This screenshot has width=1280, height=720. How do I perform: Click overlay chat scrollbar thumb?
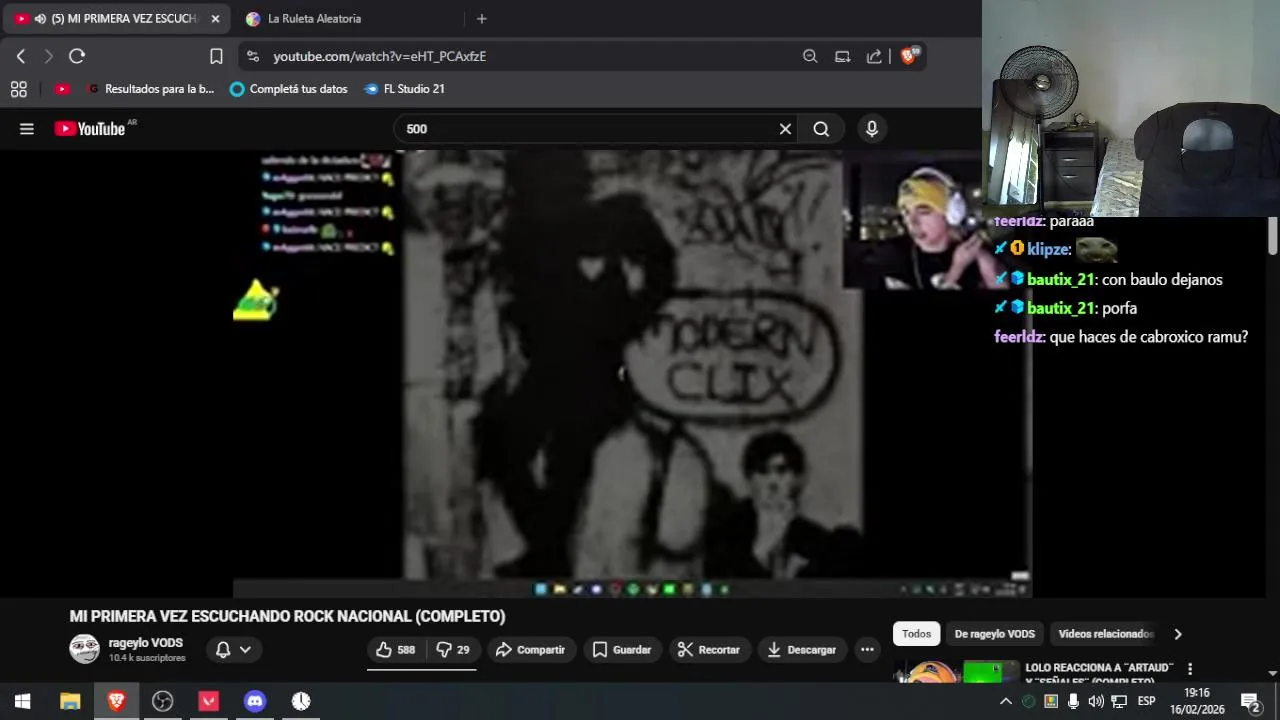pyautogui.click(x=1272, y=235)
